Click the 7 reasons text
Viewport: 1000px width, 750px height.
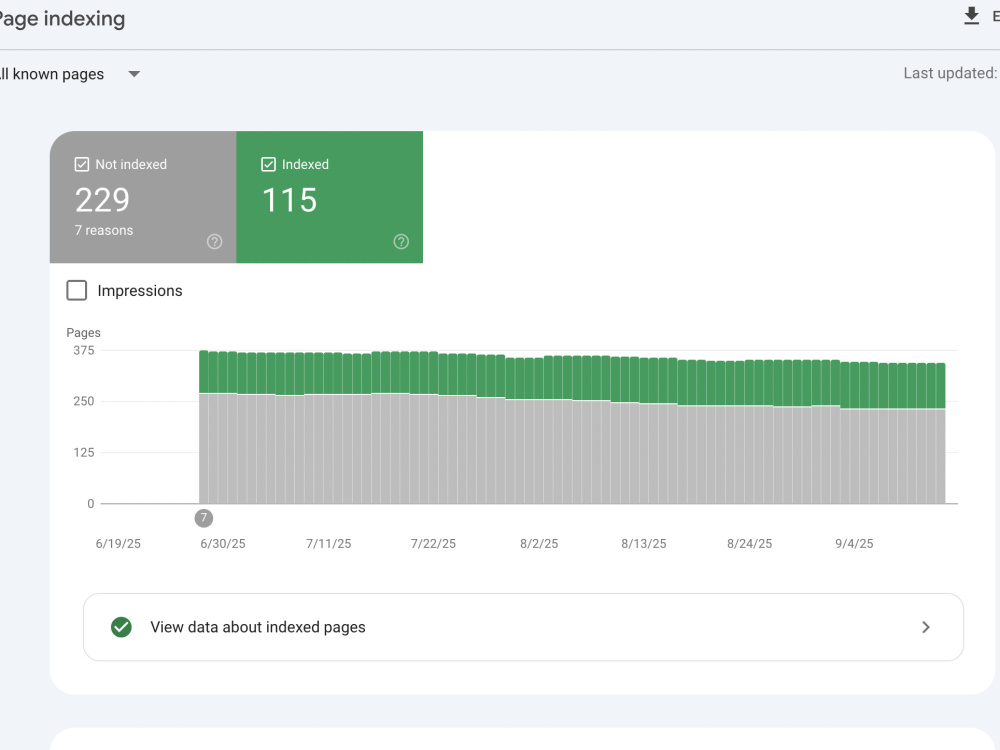click(104, 230)
